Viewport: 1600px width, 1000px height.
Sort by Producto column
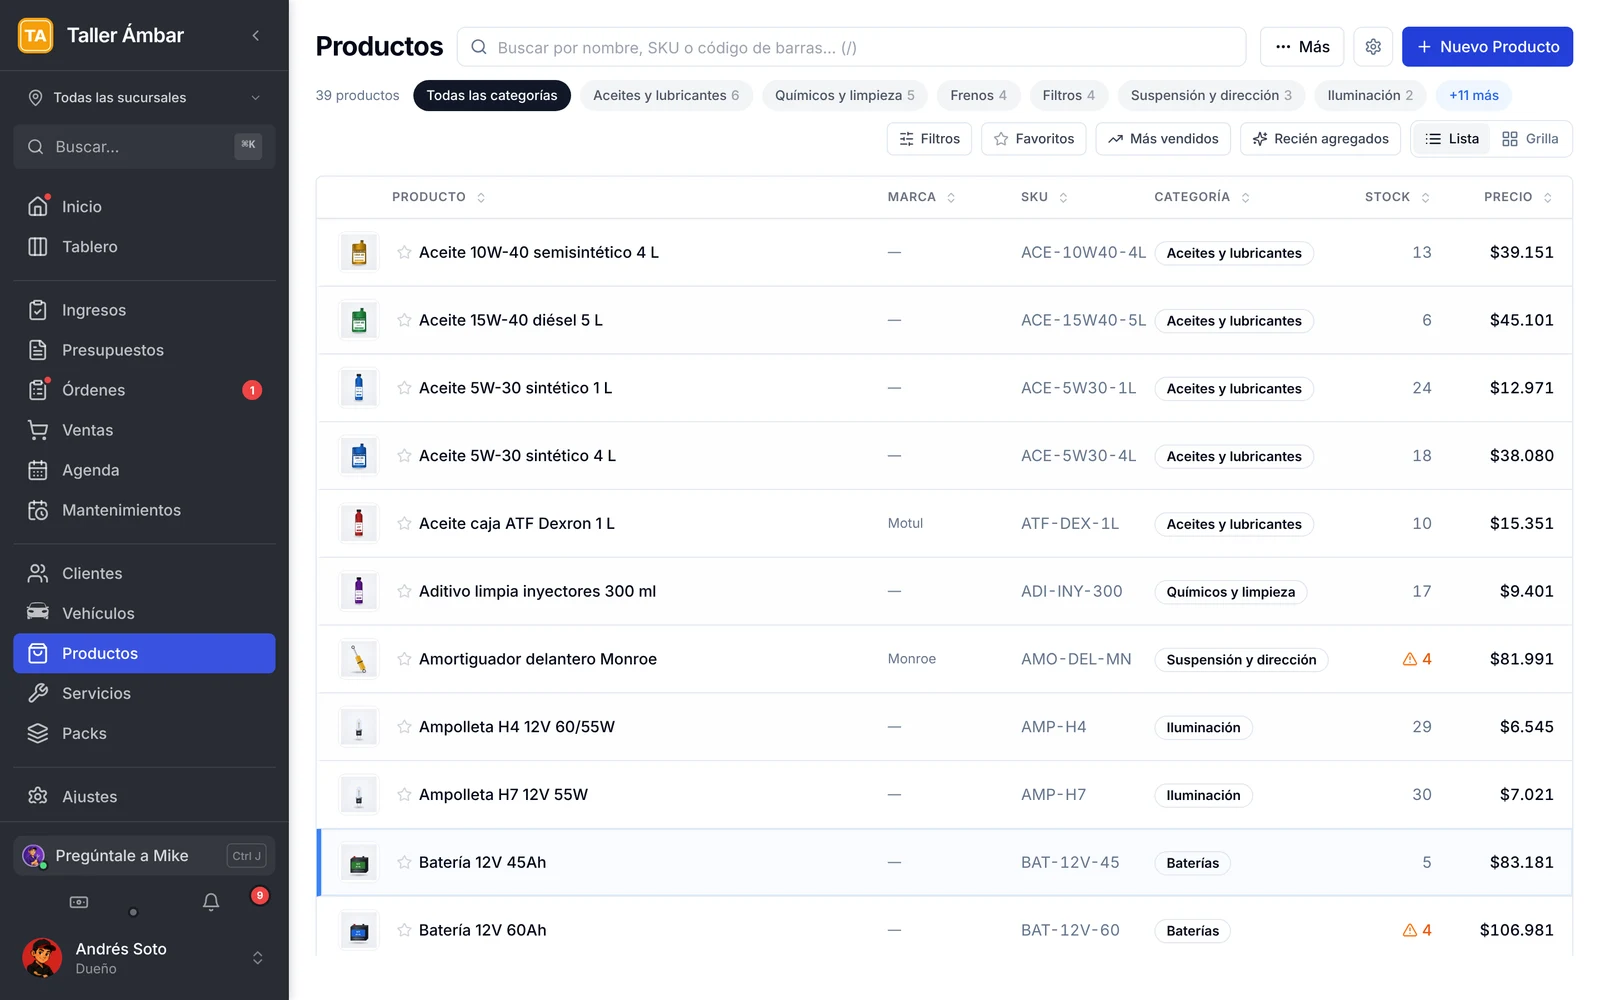[x=438, y=197]
